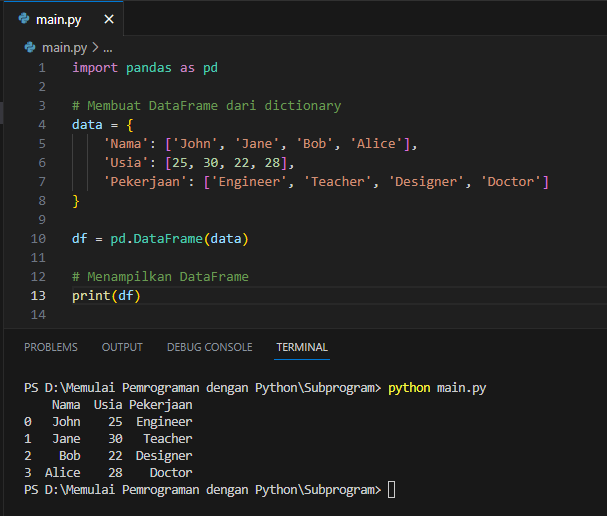
Task: Show the DEBUG CONSOLE panel
Action: (209, 347)
